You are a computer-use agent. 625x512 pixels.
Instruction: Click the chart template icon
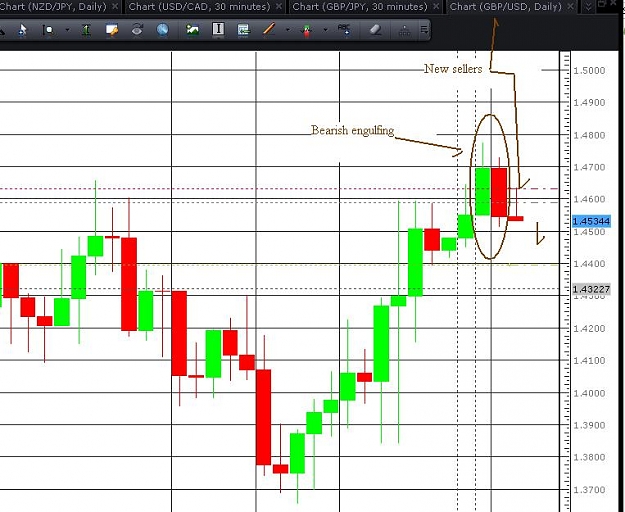243,30
